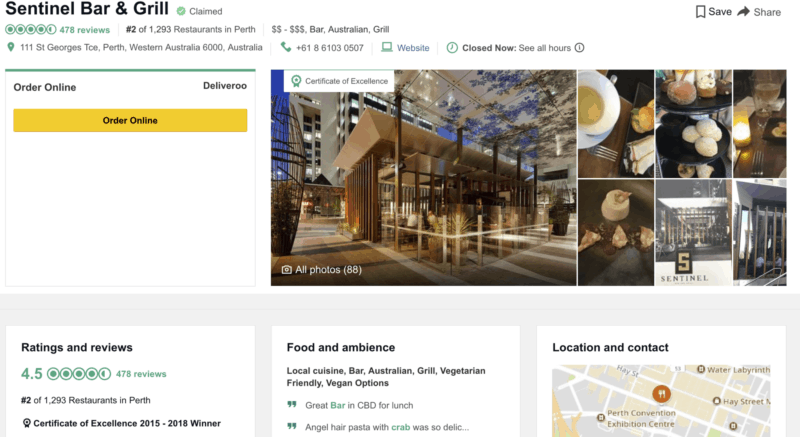Click the Certificate of Excellence badge on photo
This screenshot has width=800, height=437.
click(x=339, y=81)
